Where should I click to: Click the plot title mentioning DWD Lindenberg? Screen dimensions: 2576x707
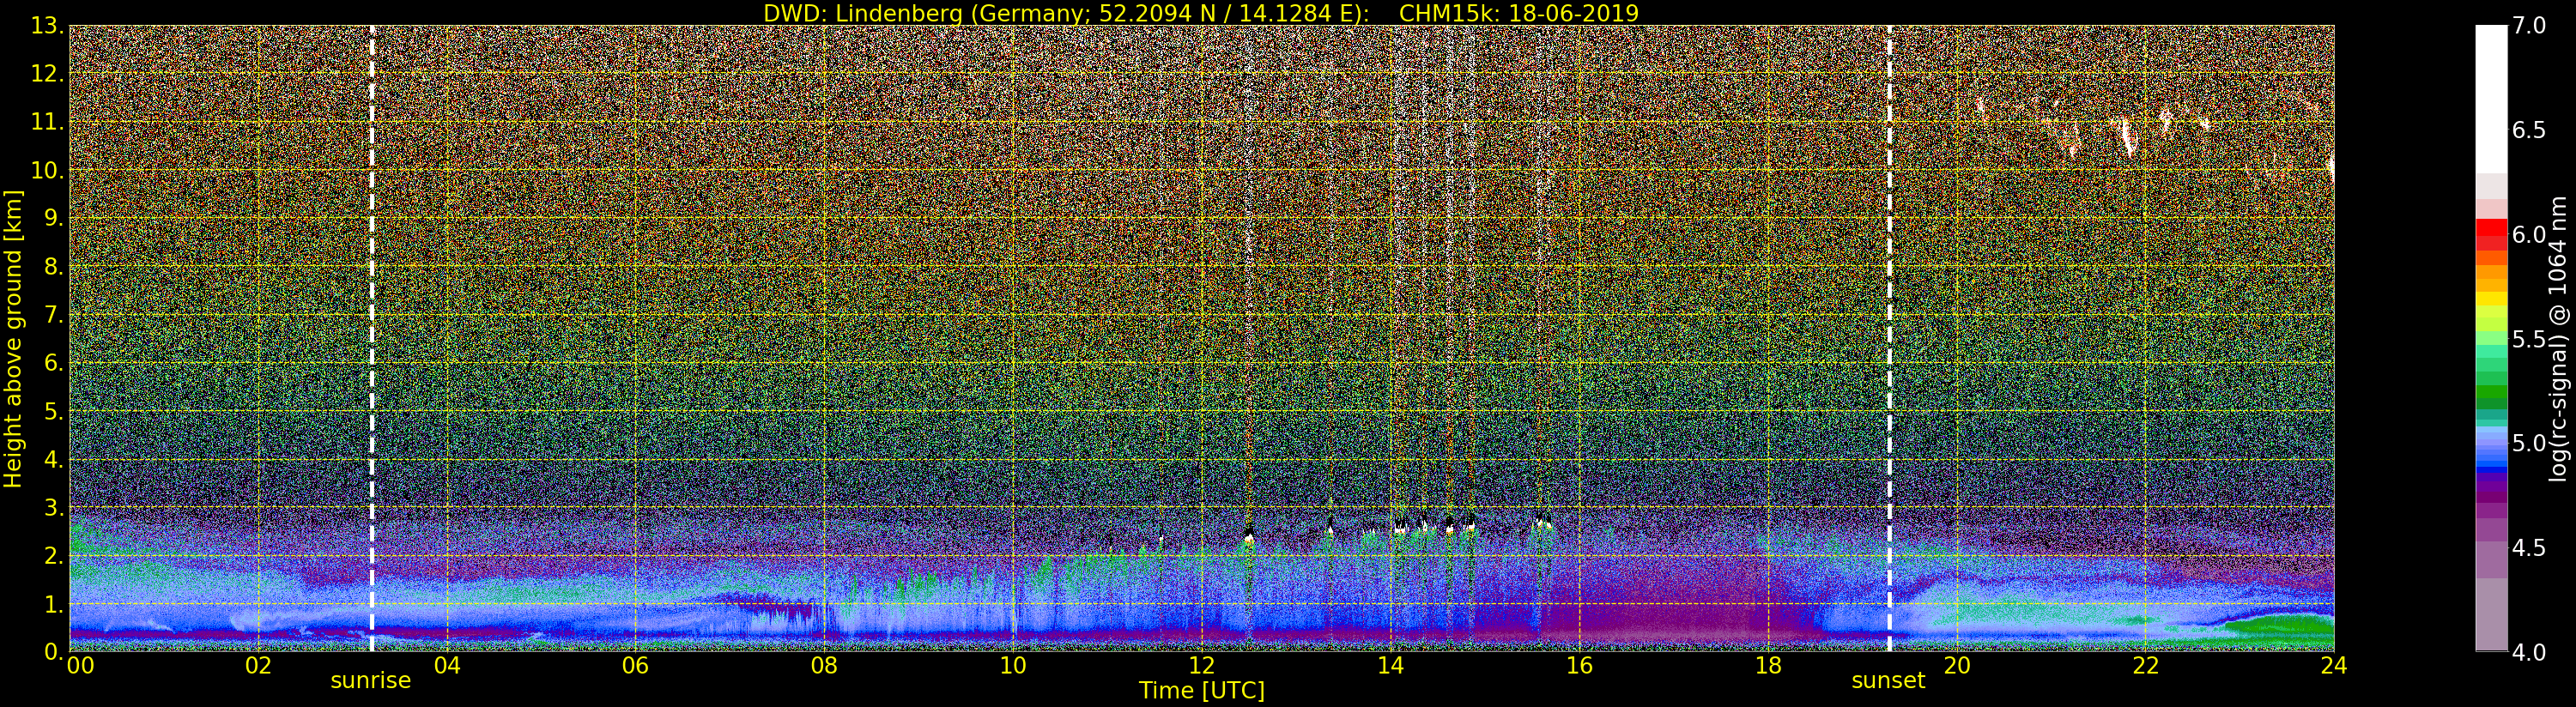1201,13
